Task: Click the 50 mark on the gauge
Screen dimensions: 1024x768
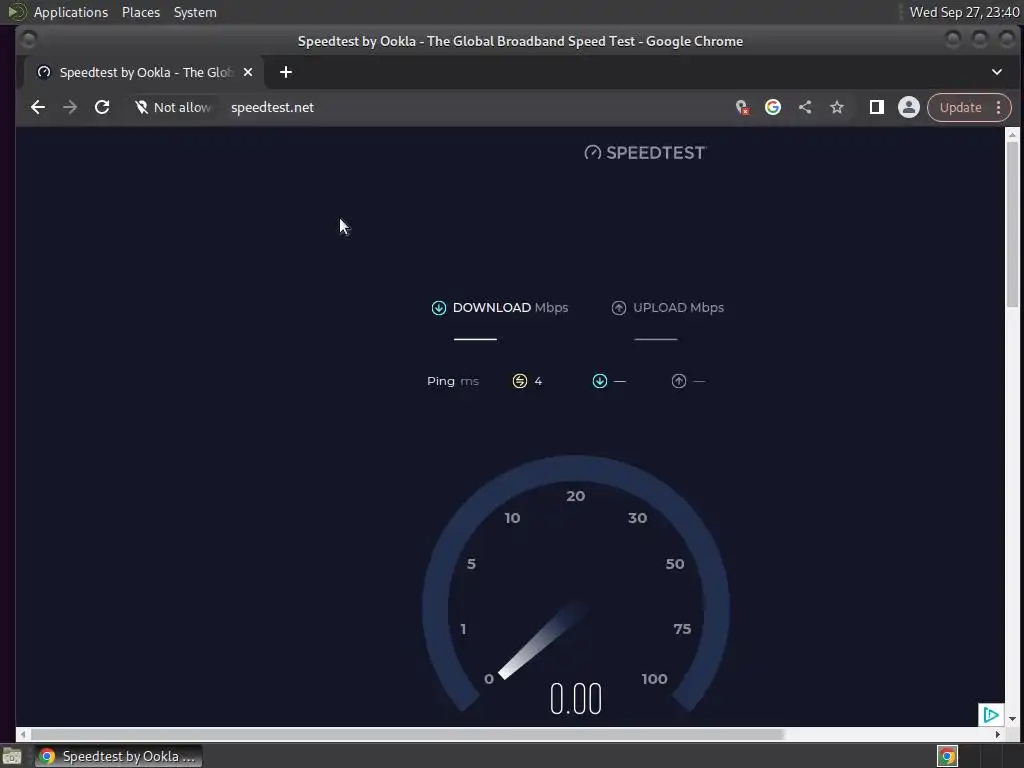Action: [675, 564]
